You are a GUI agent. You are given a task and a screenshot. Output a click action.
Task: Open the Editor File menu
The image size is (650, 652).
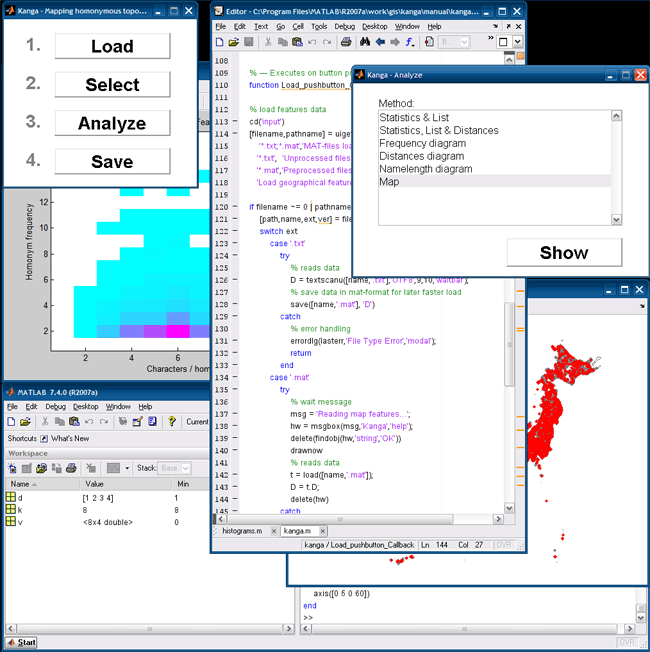[220, 27]
